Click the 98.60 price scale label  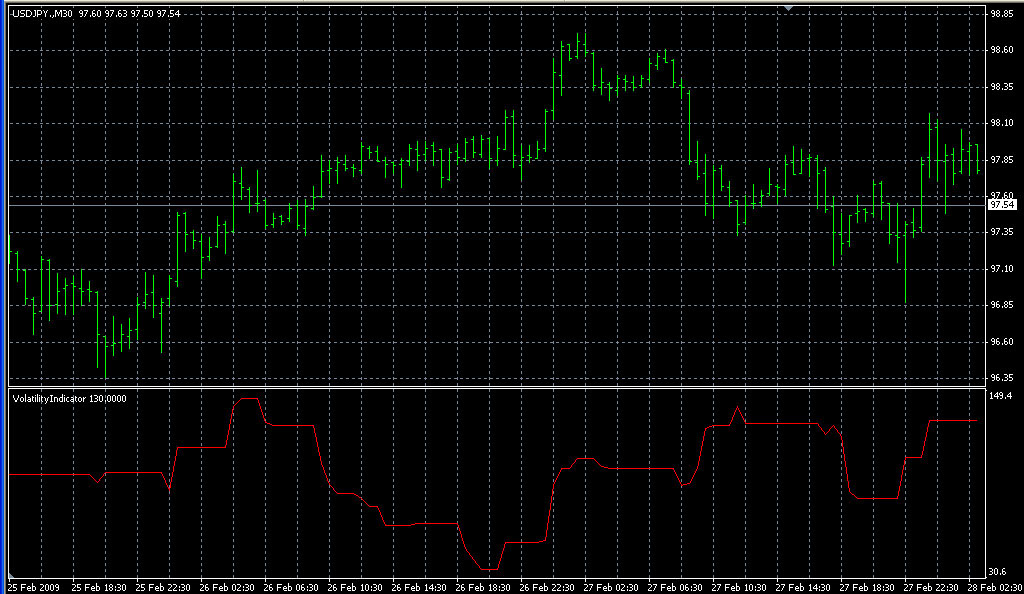click(1001, 50)
